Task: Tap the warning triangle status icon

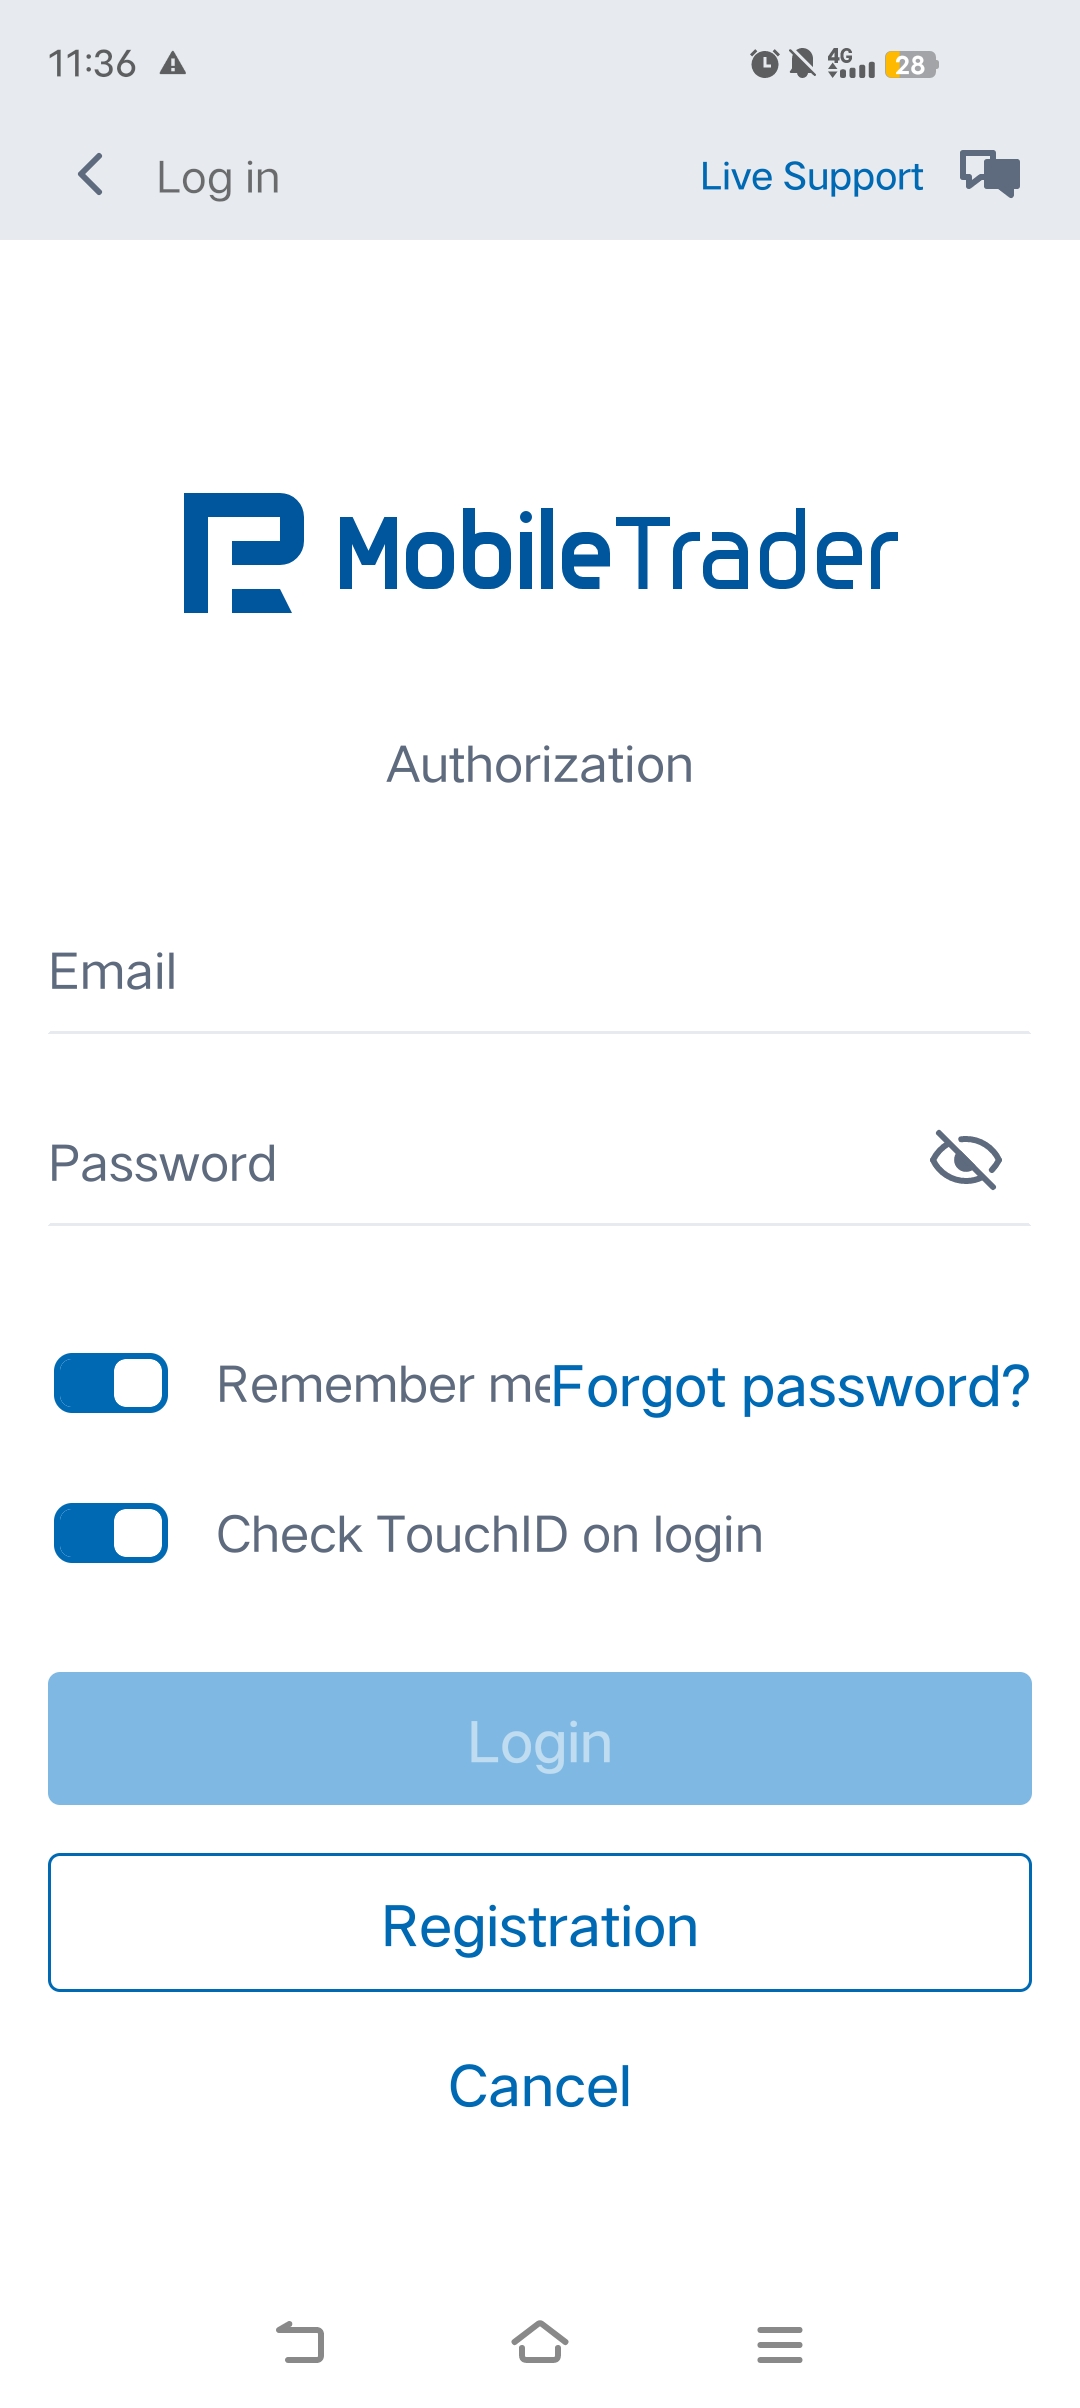Action: pos(173,64)
